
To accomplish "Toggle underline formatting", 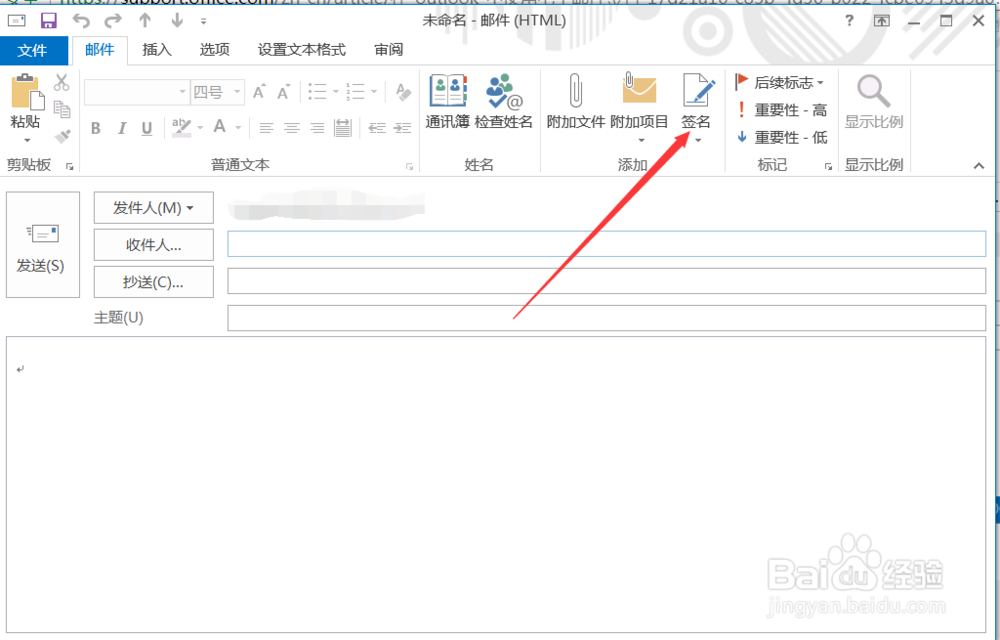I will (x=147, y=128).
